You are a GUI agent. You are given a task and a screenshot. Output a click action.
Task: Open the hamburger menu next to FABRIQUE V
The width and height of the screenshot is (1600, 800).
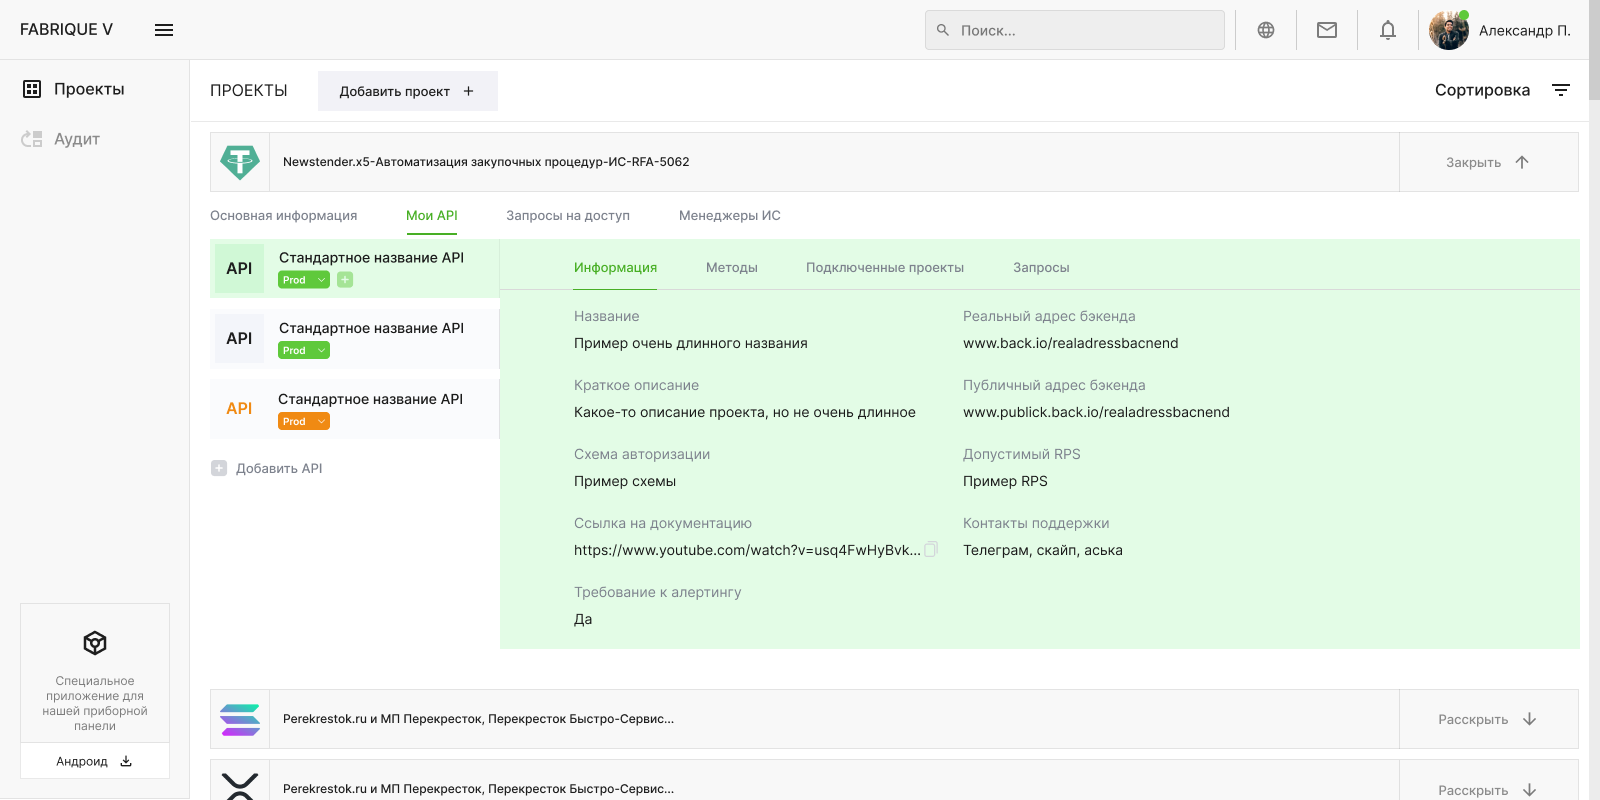[x=164, y=30]
